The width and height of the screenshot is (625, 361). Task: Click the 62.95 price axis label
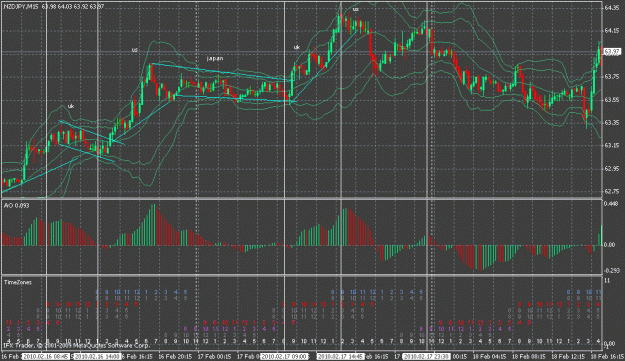pyautogui.click(x=611, y=169)
